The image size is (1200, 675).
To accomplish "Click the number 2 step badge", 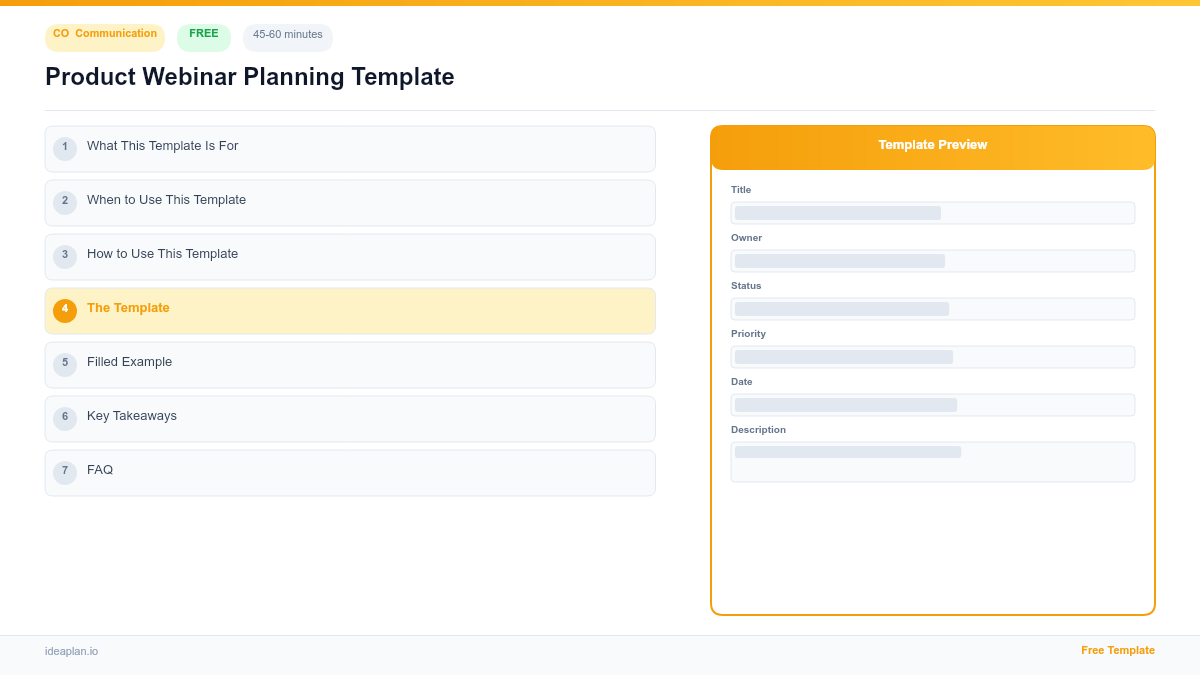I will coord(65,203).
